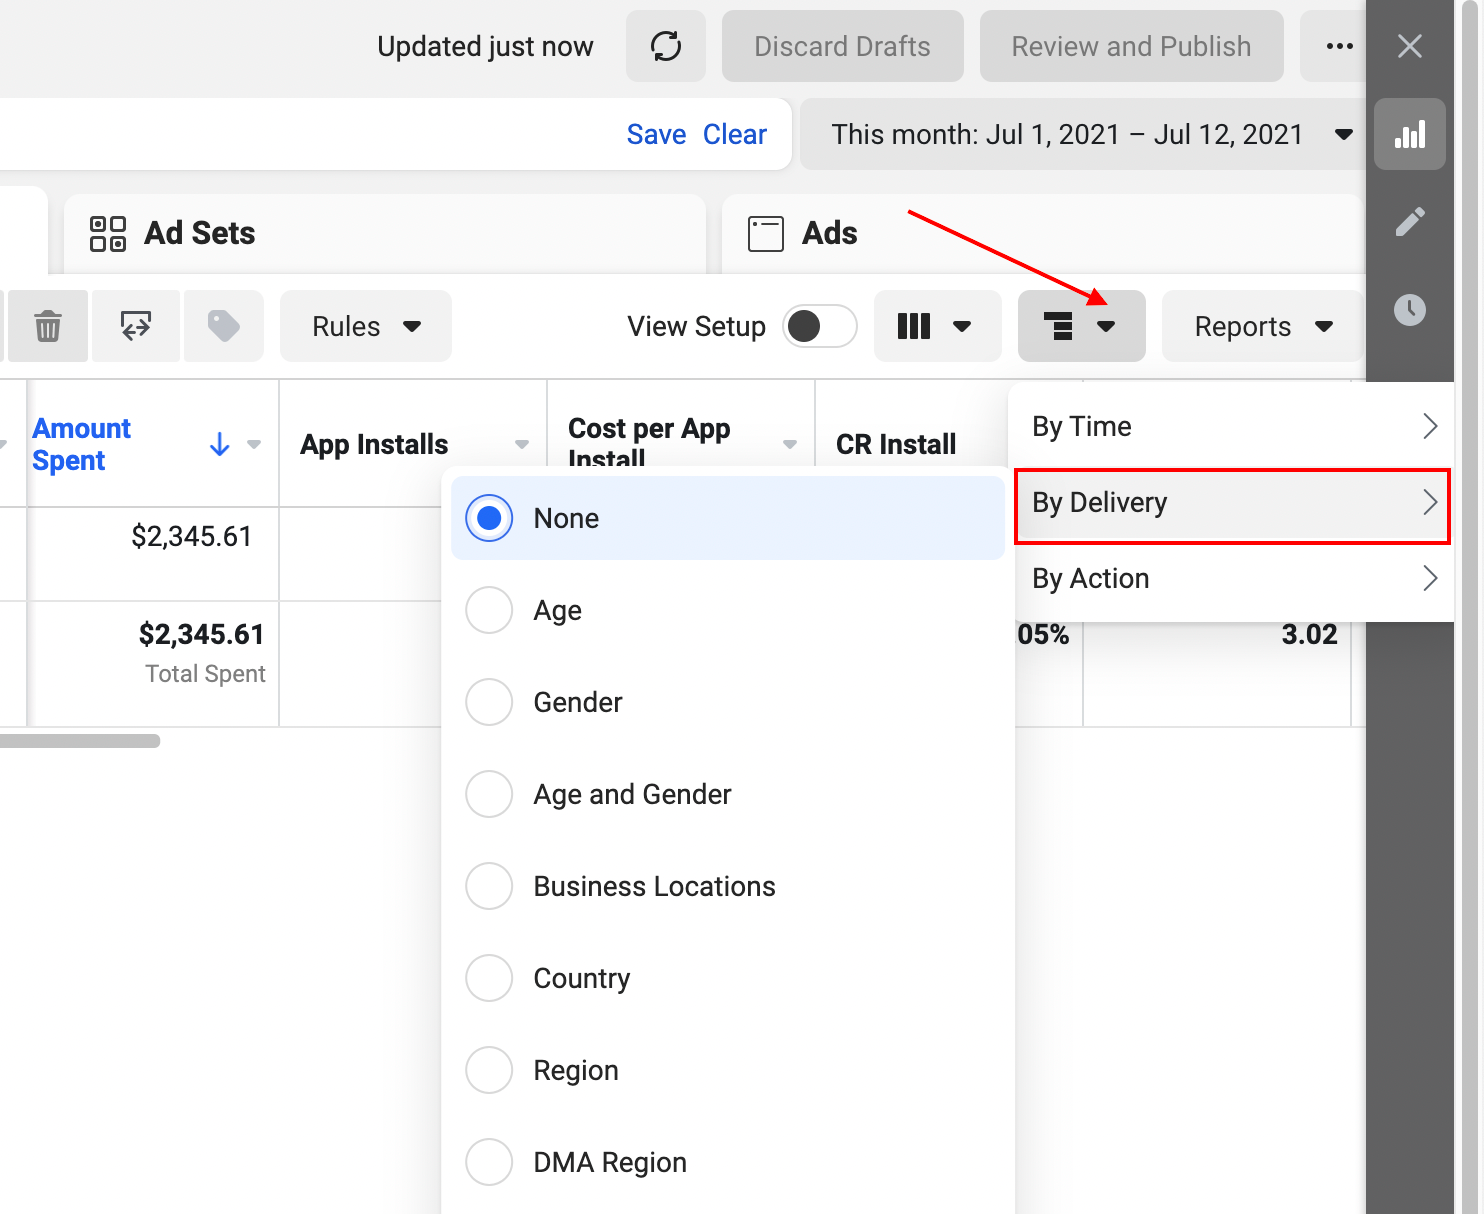Screen dimensions: 1484x1214
Task: Expand the By Time submenu
Action: 1234,426
